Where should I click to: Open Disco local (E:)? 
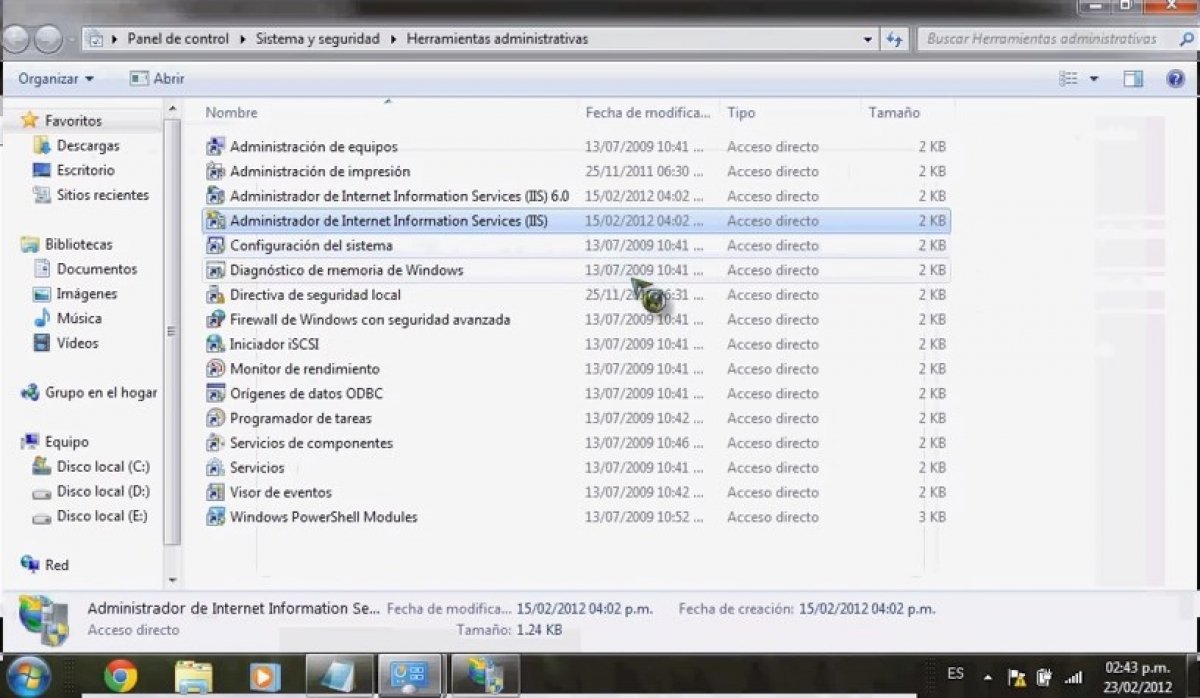click(102, 516)
